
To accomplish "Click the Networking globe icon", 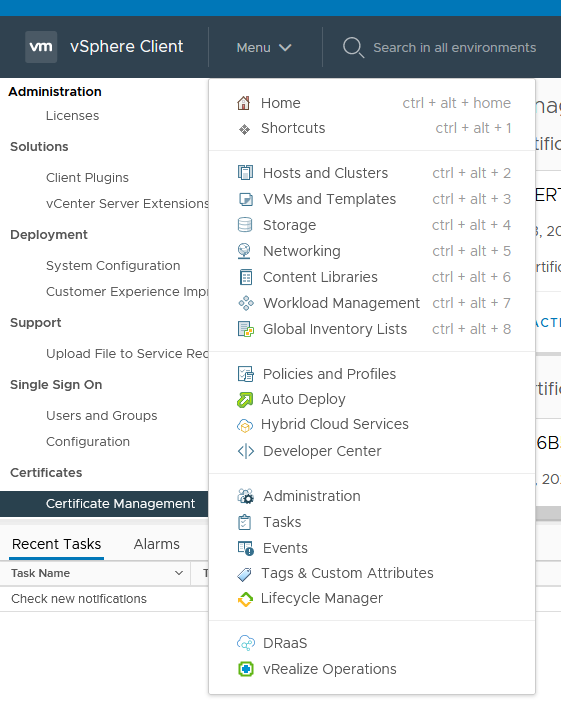I will pos(244,251).
